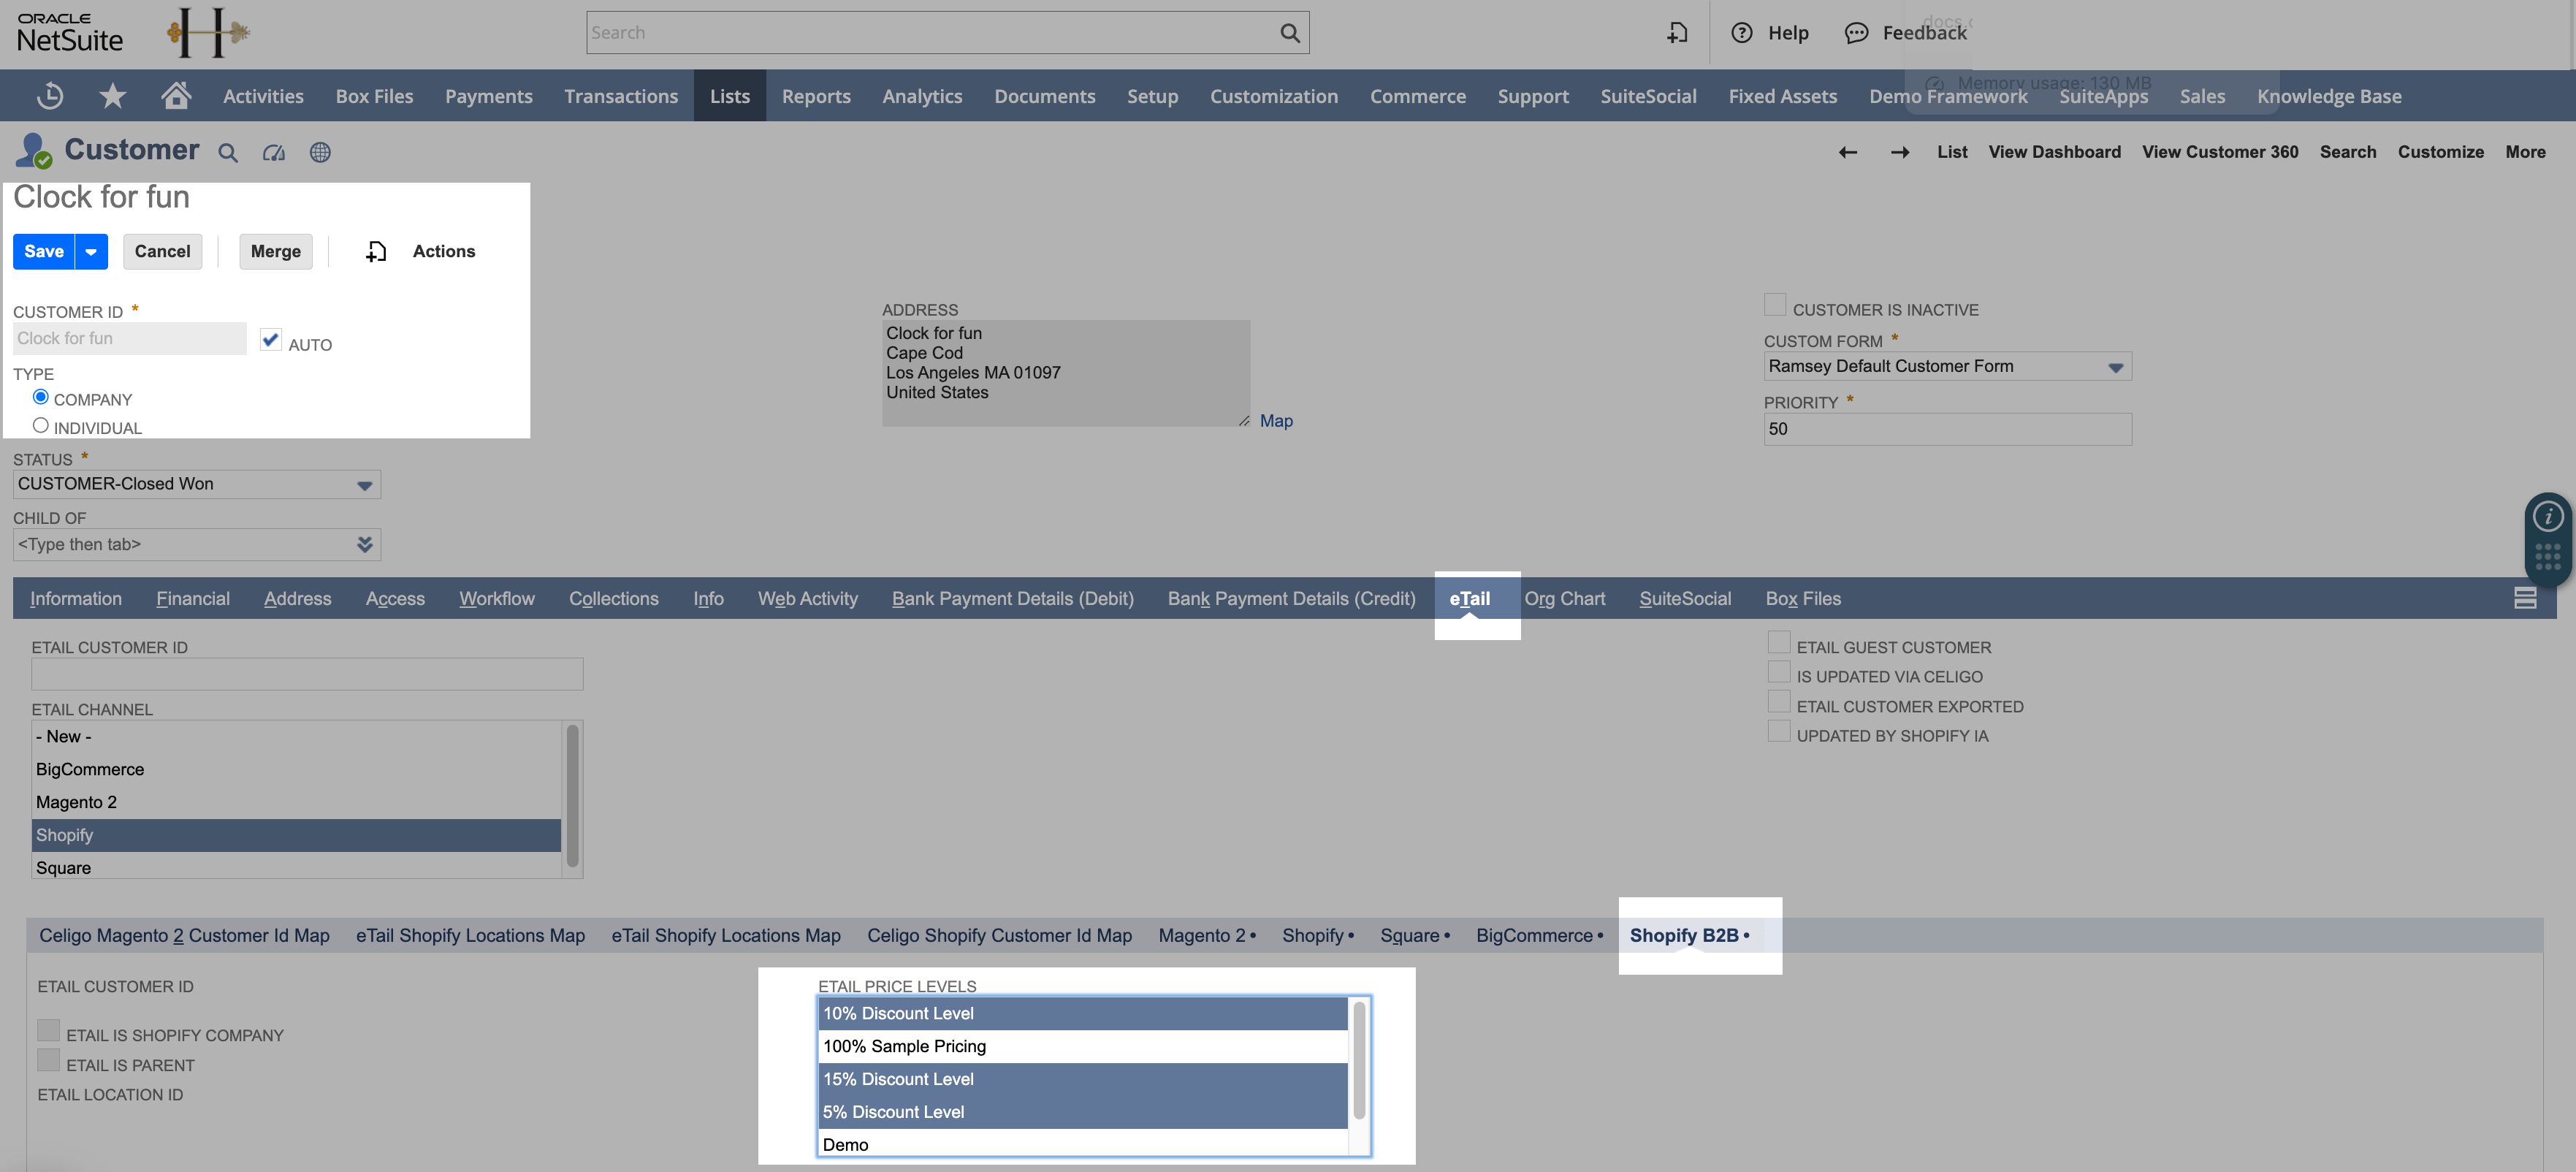Open the Customization navigation menu
The image size is (2576, 1172).
1274,96
